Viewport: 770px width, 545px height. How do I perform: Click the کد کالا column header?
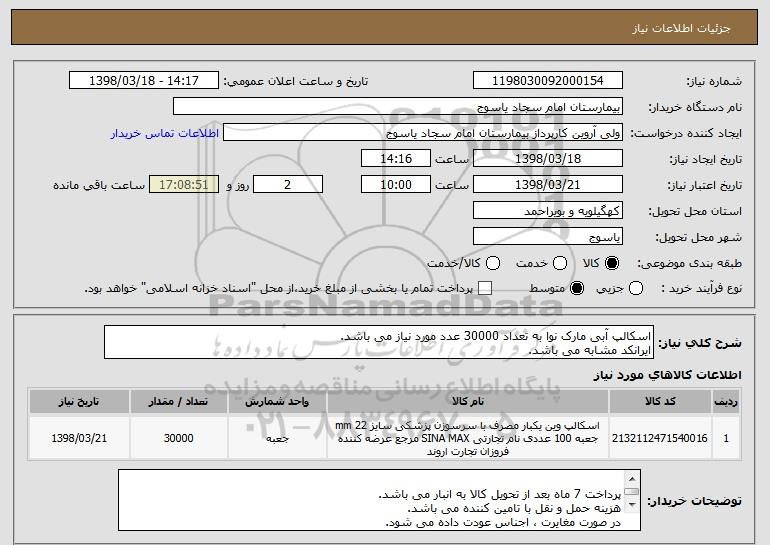tap(660, 402)
